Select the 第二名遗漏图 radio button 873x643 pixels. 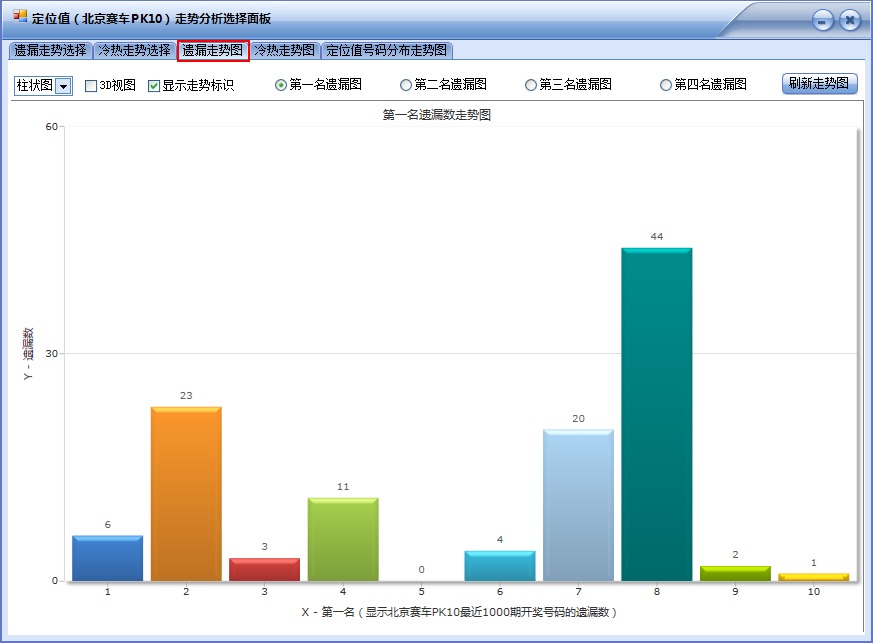click(x=406, y=85)
